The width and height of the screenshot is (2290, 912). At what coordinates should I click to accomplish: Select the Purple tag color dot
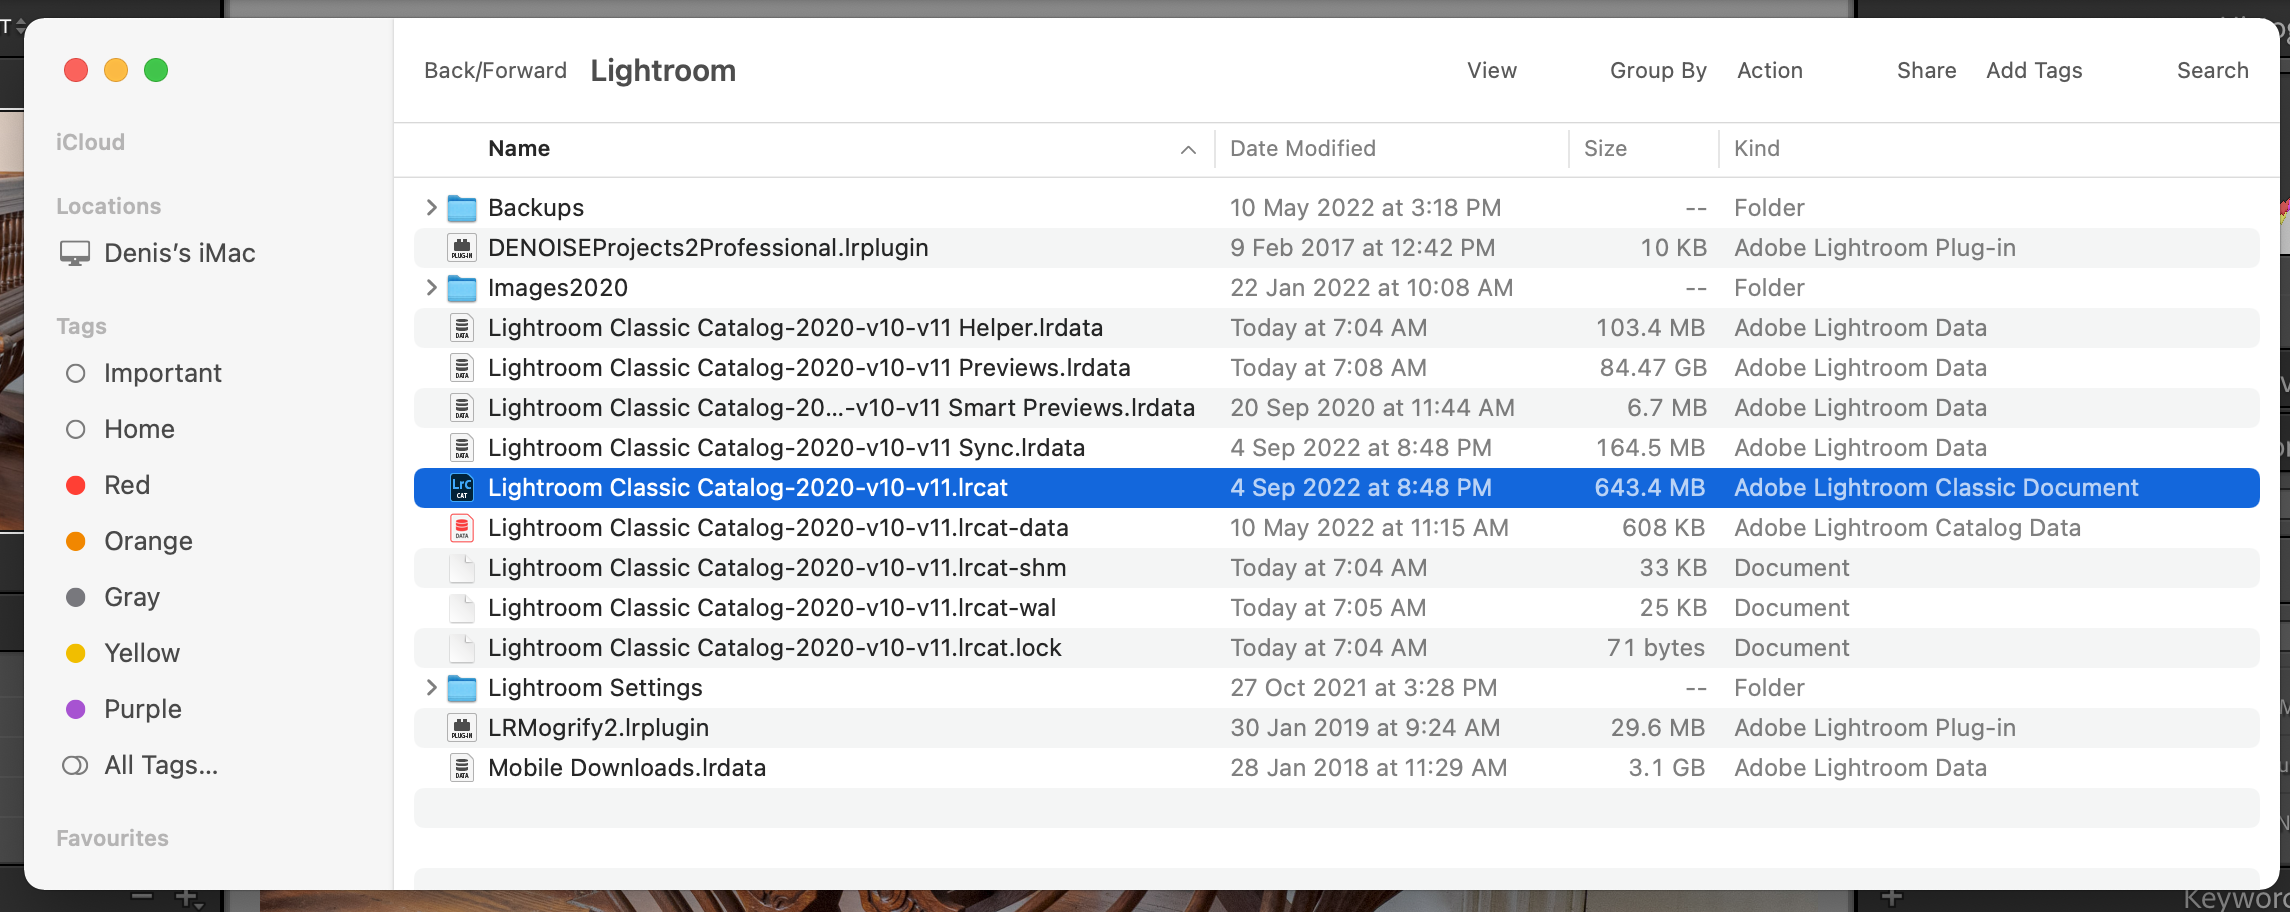(76, 710)
